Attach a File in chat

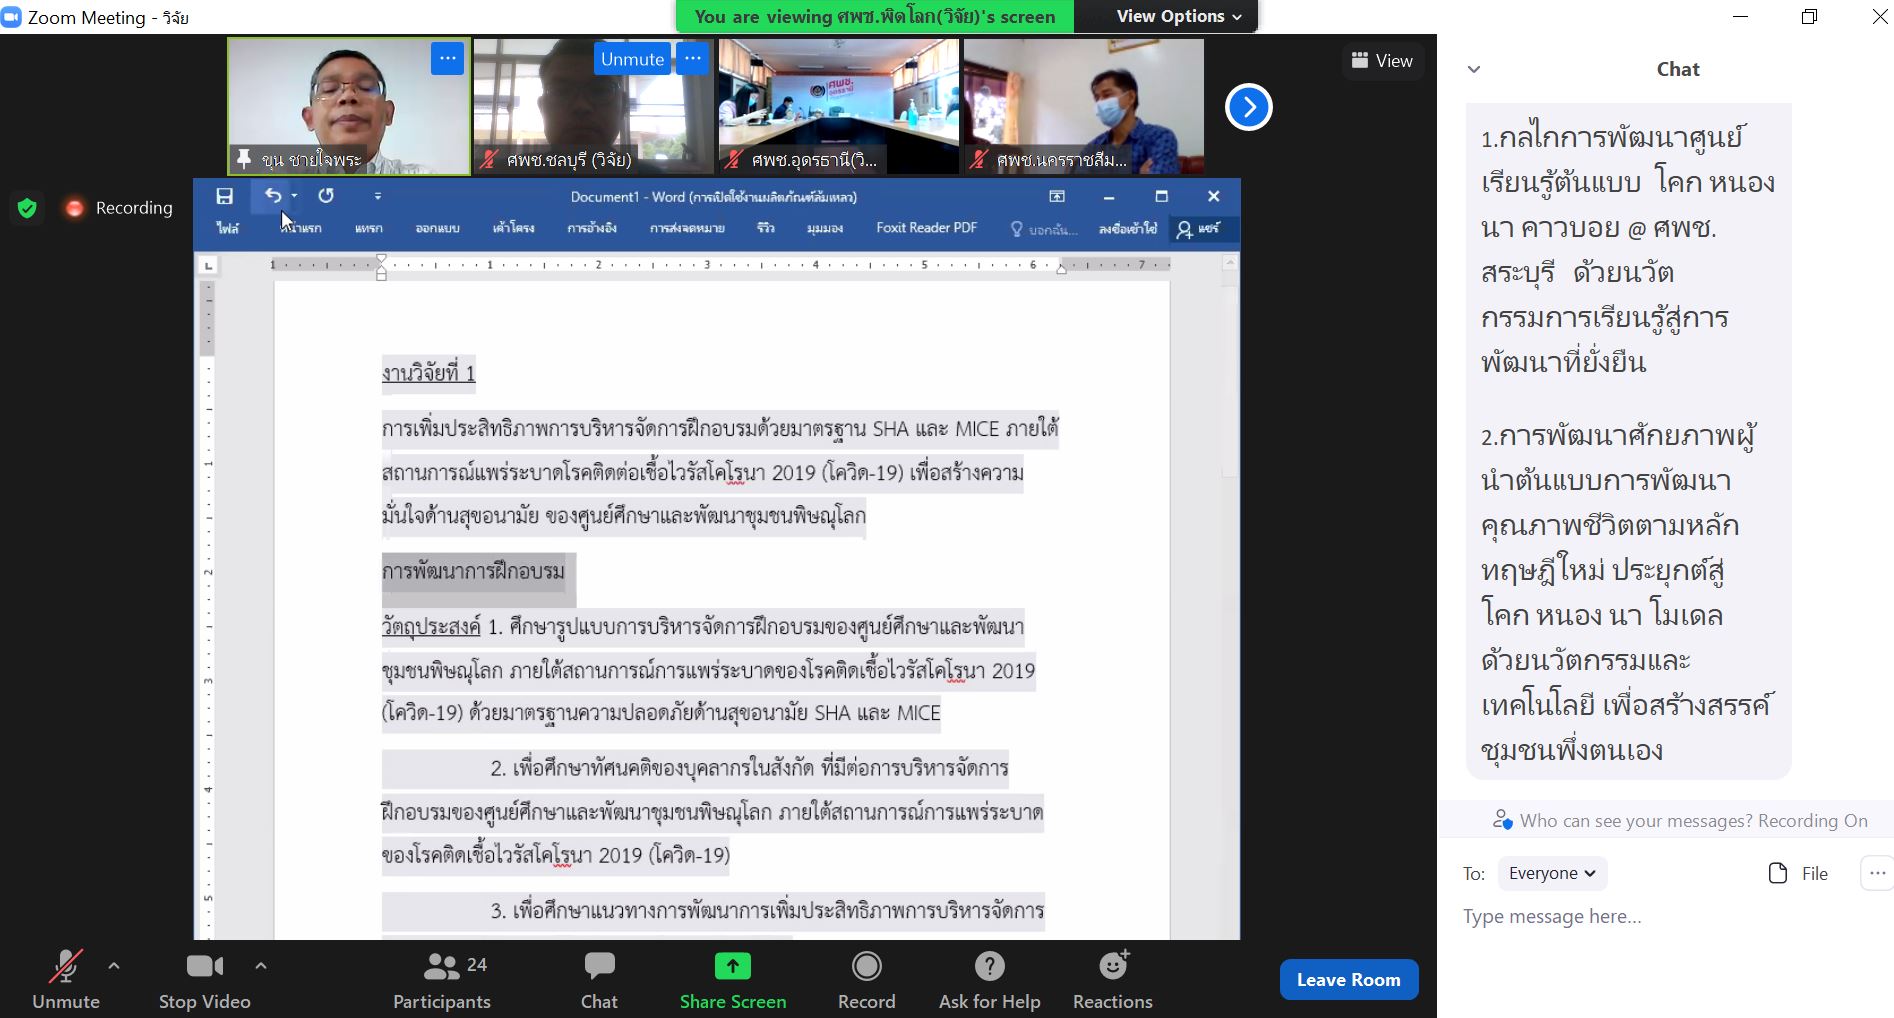click(x=1798, y=873)
